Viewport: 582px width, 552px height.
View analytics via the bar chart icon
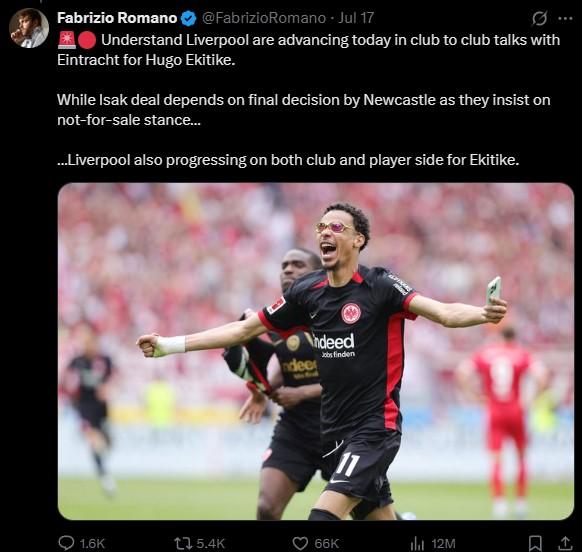coord(417,544)
